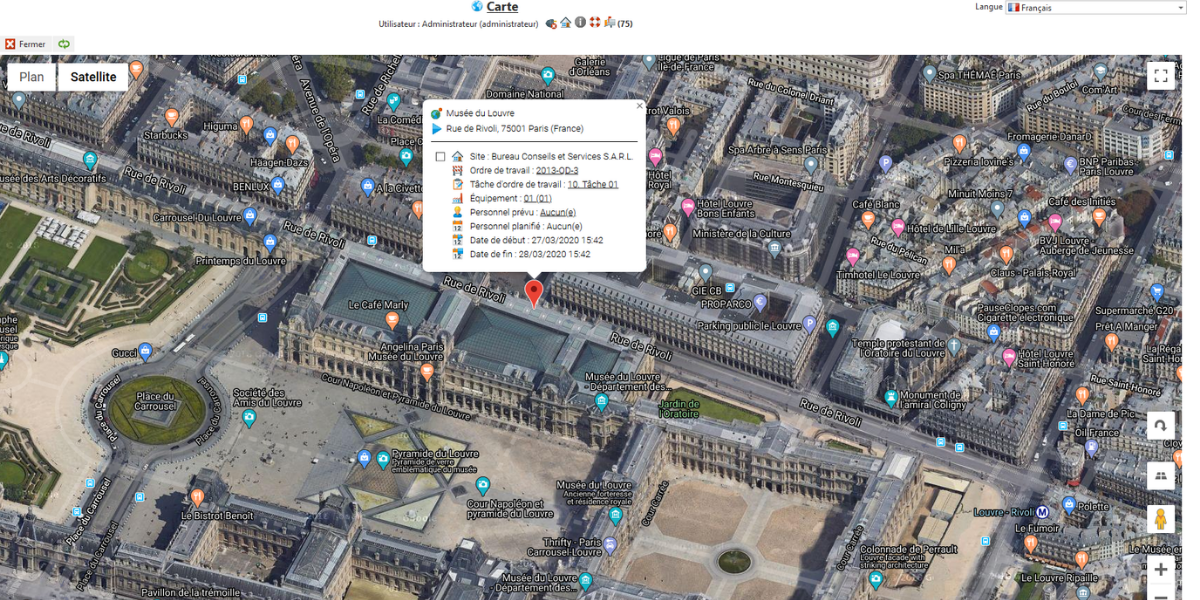Click the Personnel planifié : Aucun(e) text
This screenshot has height=600, width=1200.
(x=526, y=226)
